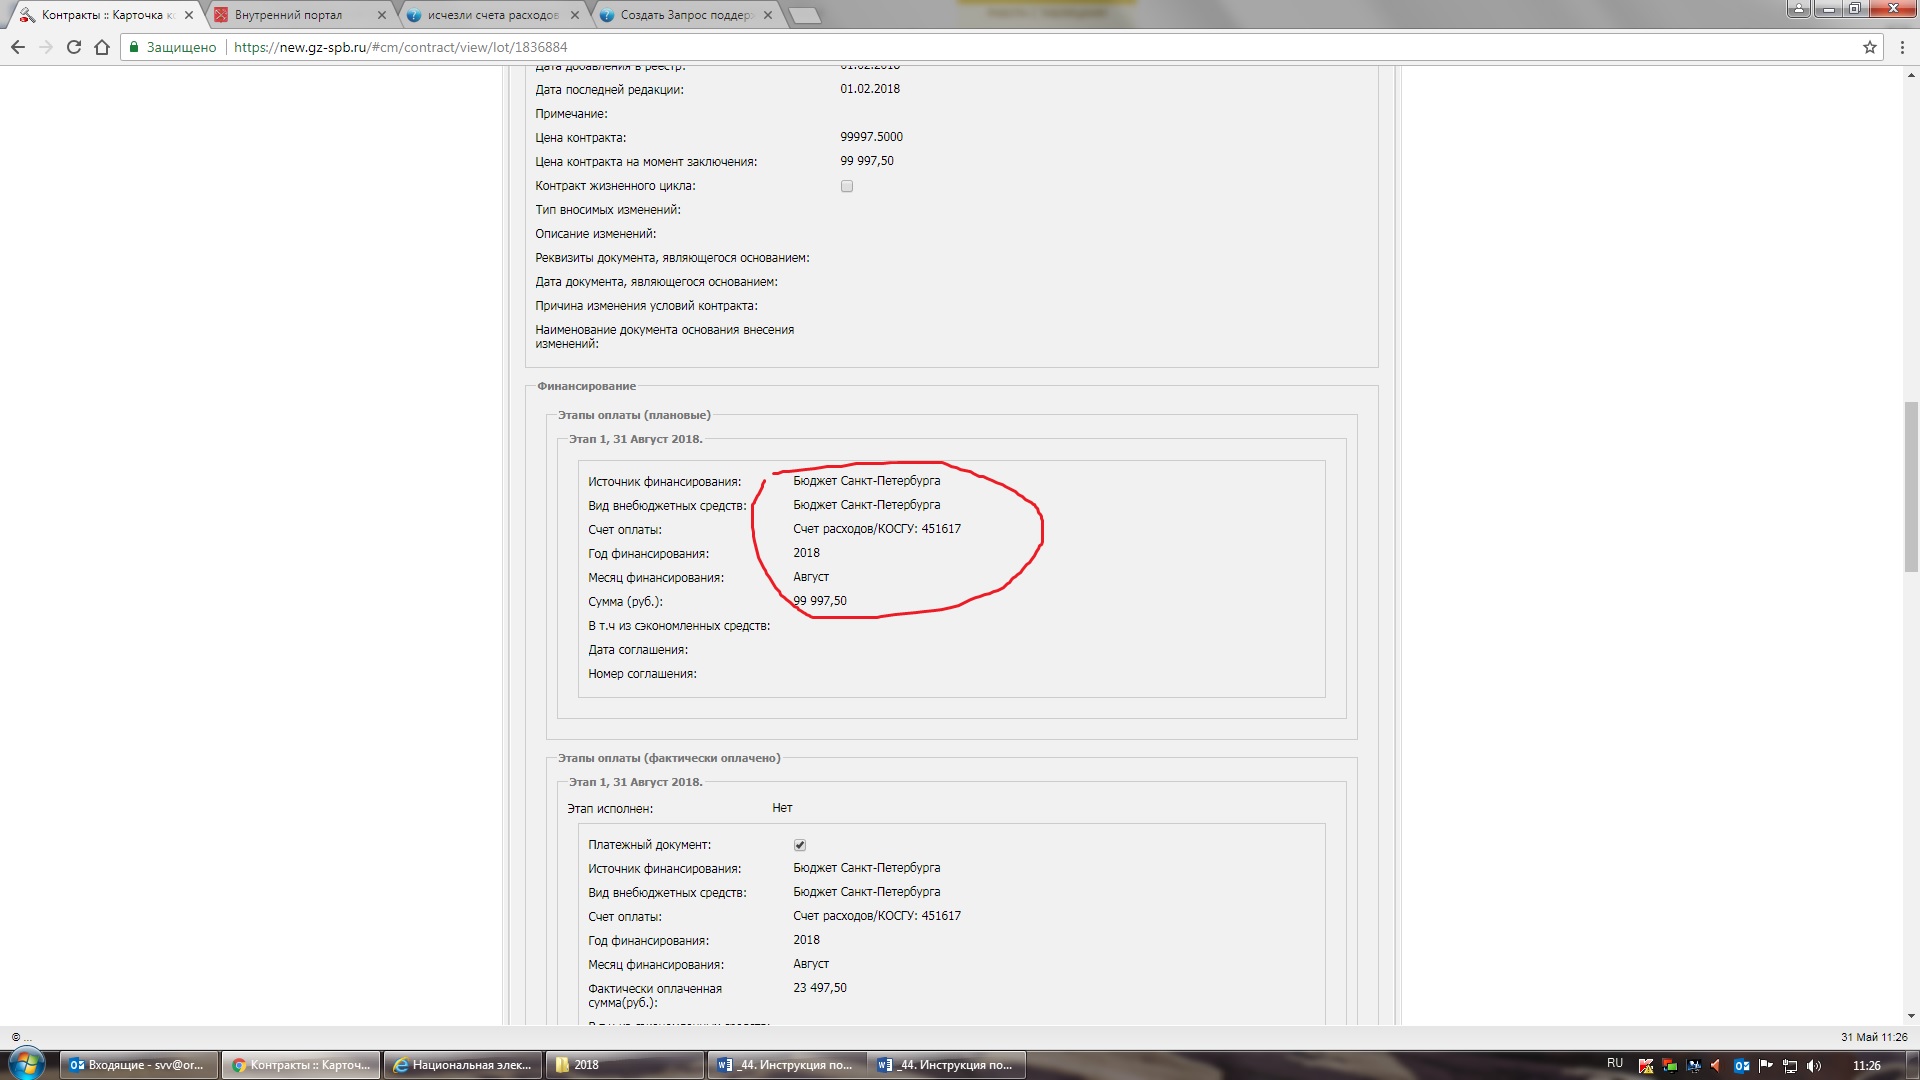Open the Chrome three-dot menu

click(x=1902, y=47)
